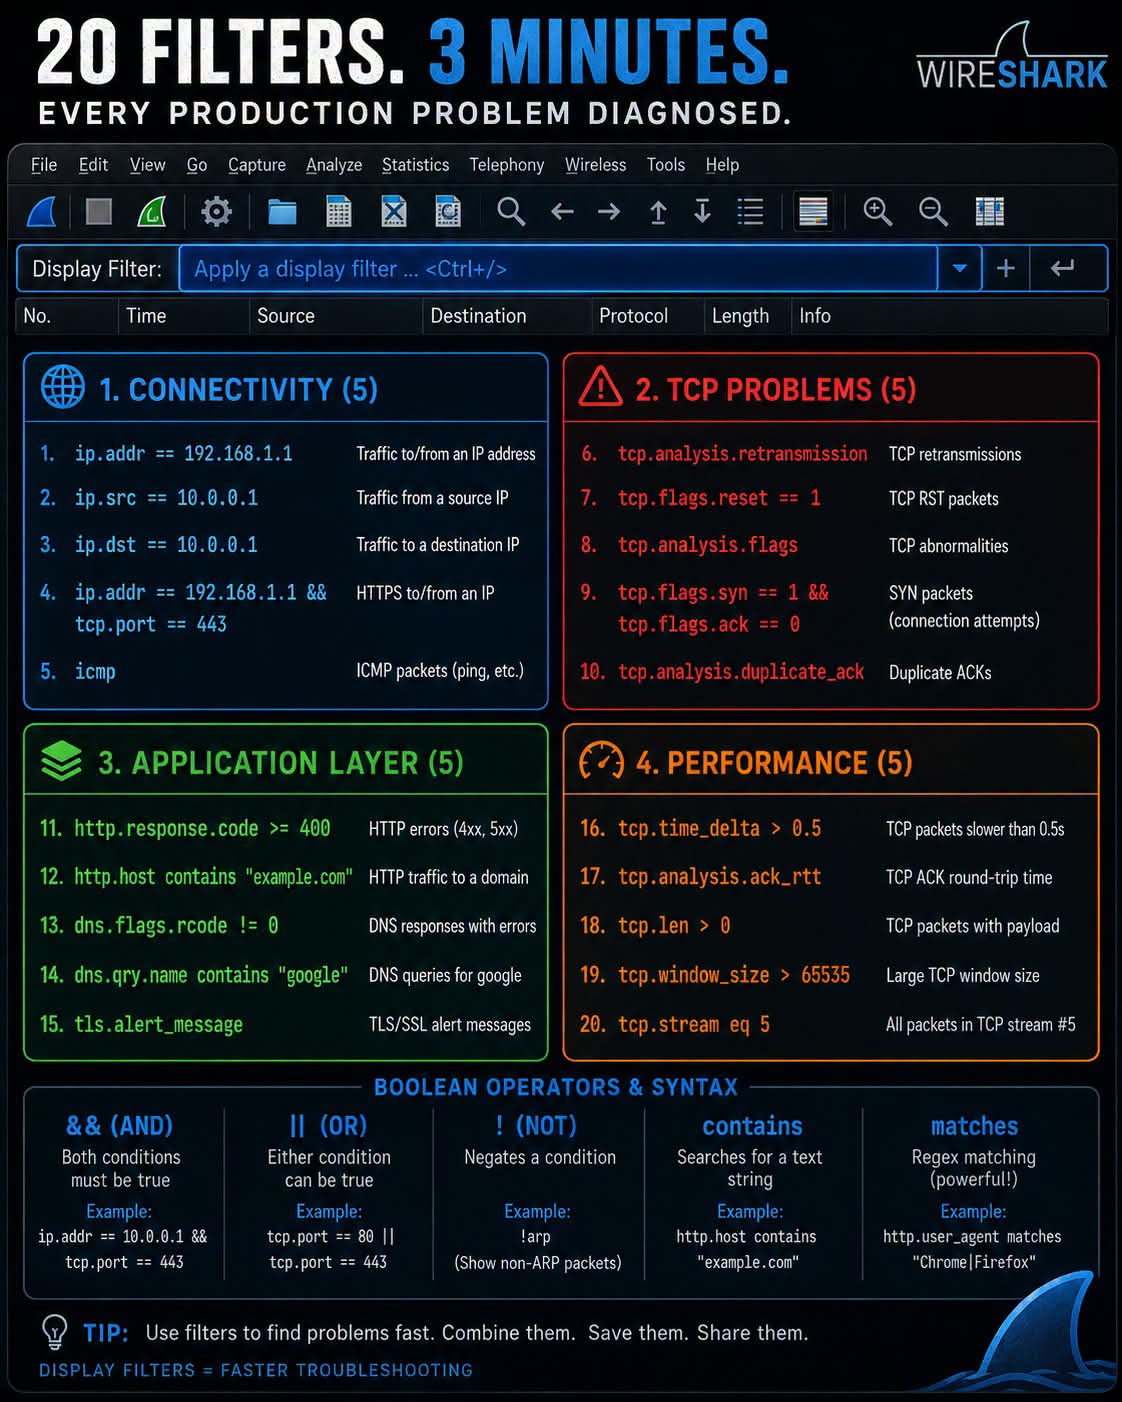The height and width of the screenshot is (1402, 1122).
Task: Open the Edit menu
Action: pos(93,165)
